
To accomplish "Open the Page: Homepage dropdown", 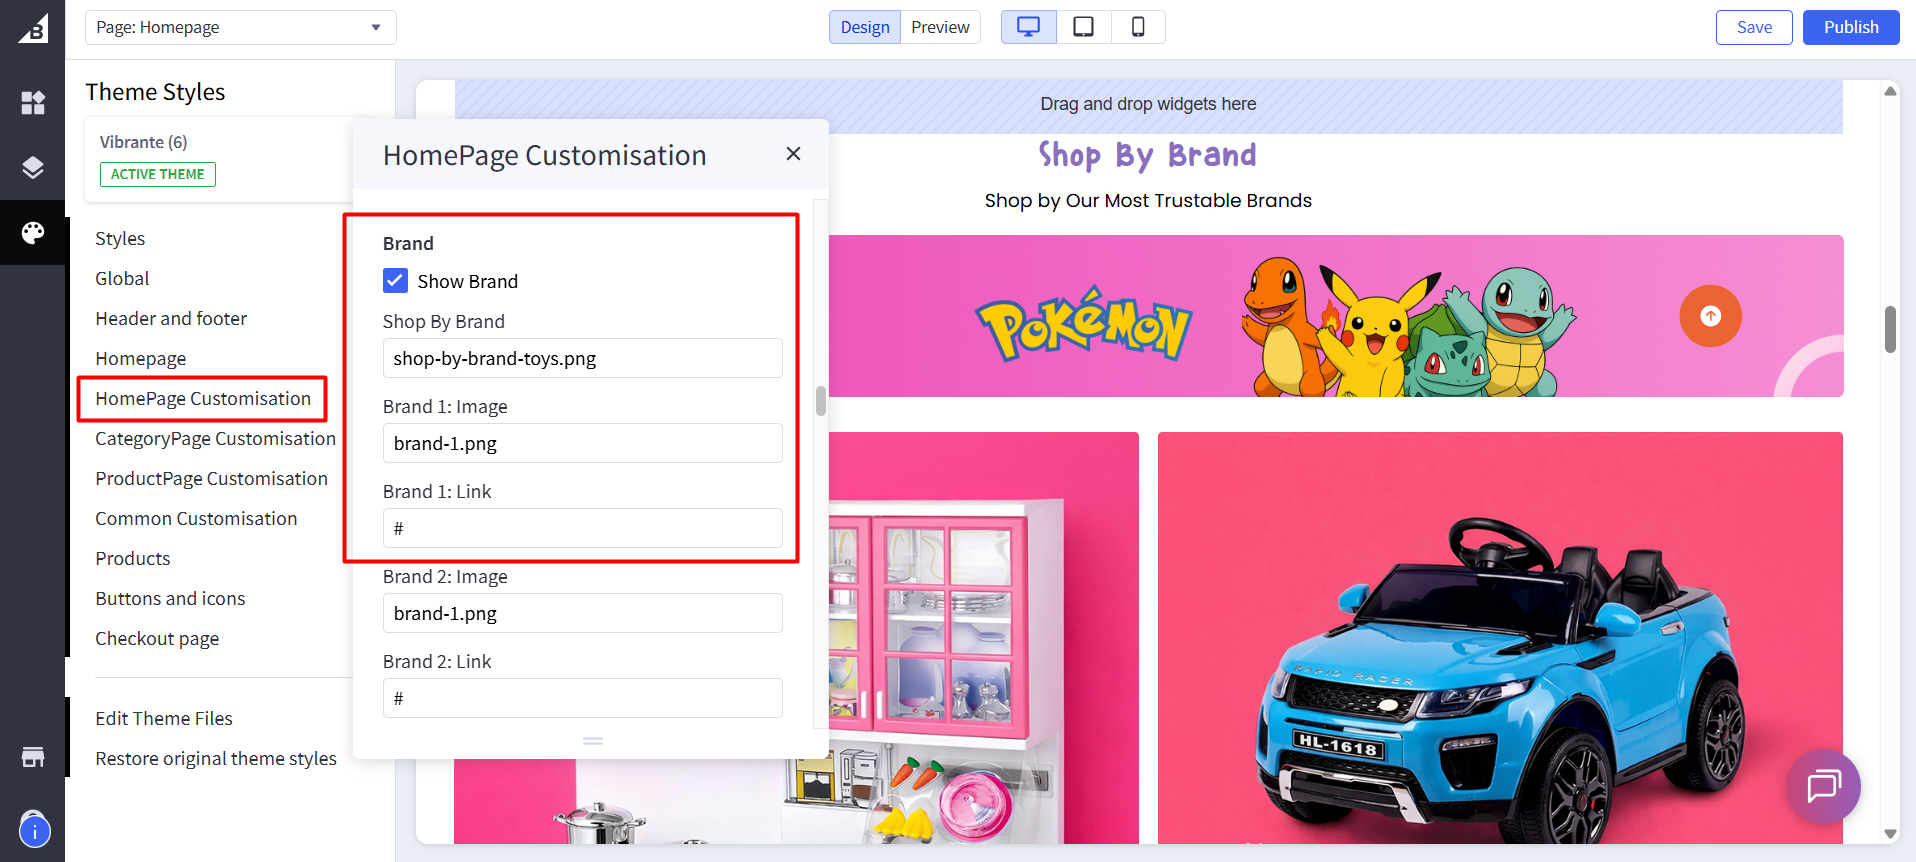I will click(x=240, y=27).
